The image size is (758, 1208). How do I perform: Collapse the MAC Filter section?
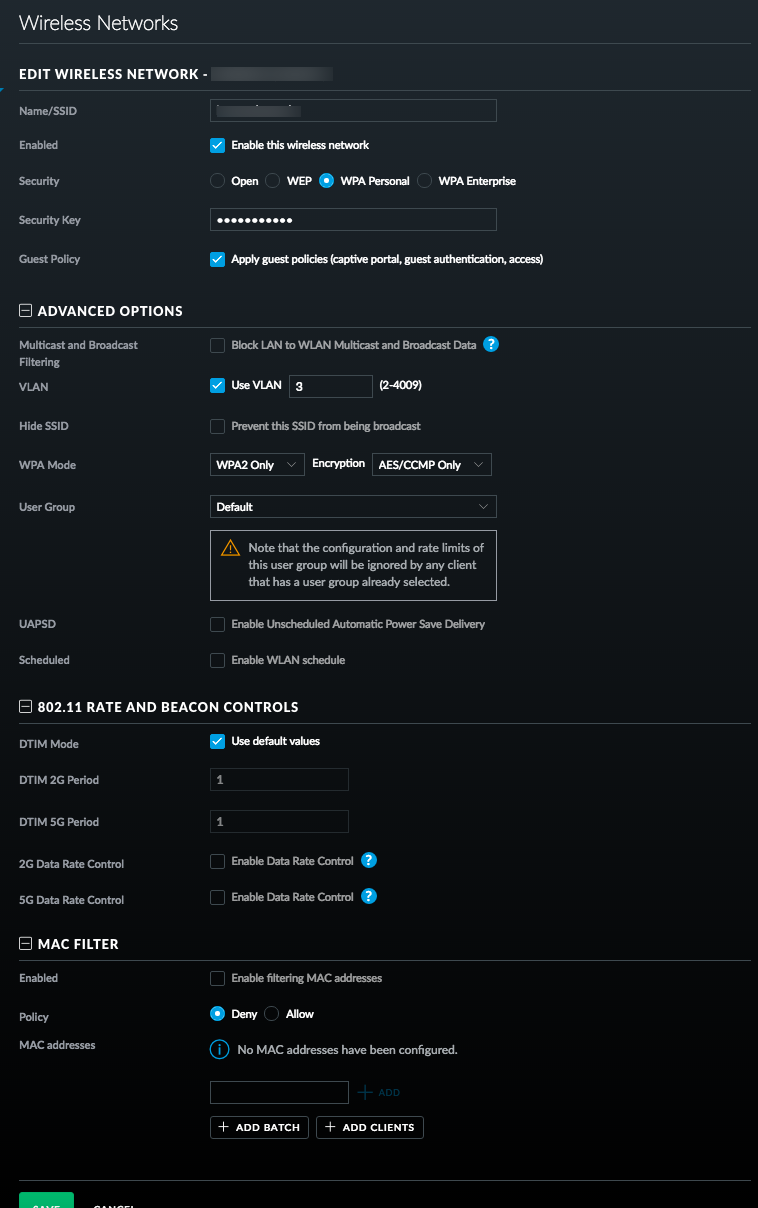26,944
